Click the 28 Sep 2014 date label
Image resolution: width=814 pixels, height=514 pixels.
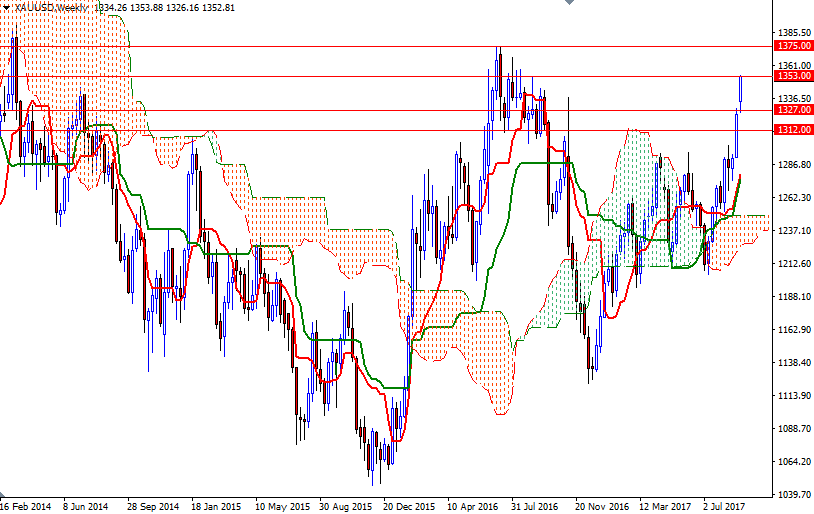click(153, 506)
